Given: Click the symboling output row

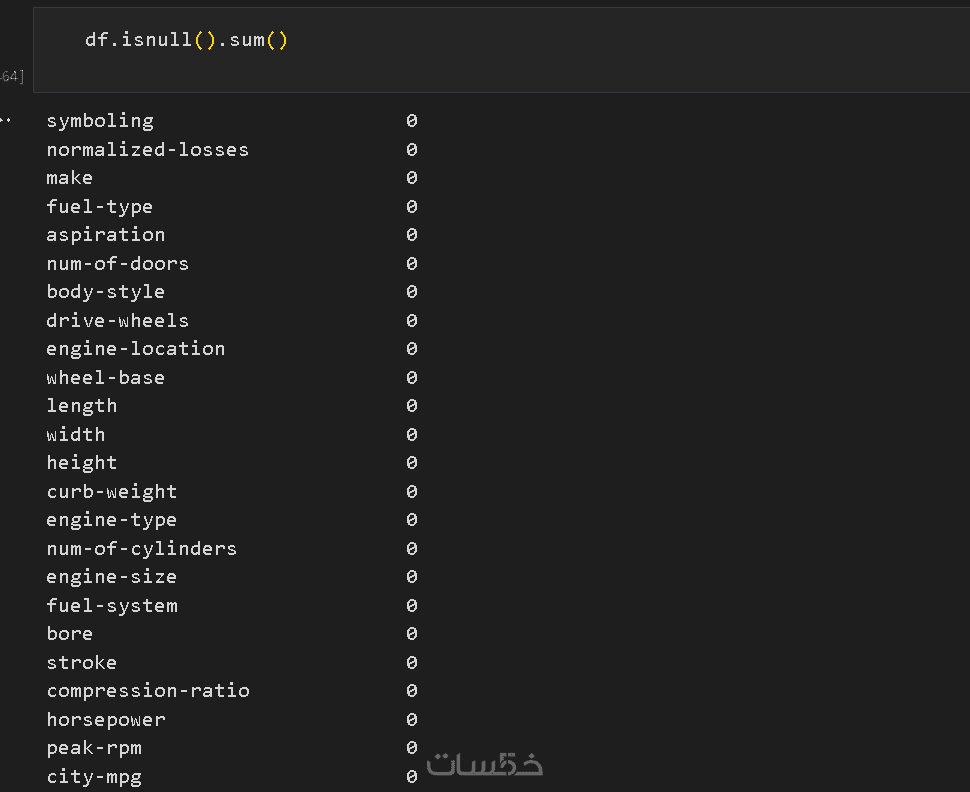Looking at the screenshot, I should 100,121.
